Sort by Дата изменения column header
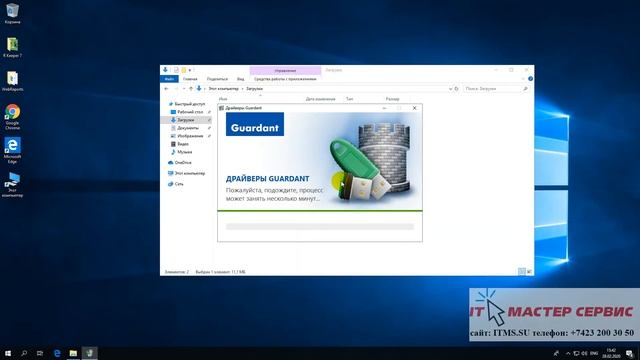 320,99
